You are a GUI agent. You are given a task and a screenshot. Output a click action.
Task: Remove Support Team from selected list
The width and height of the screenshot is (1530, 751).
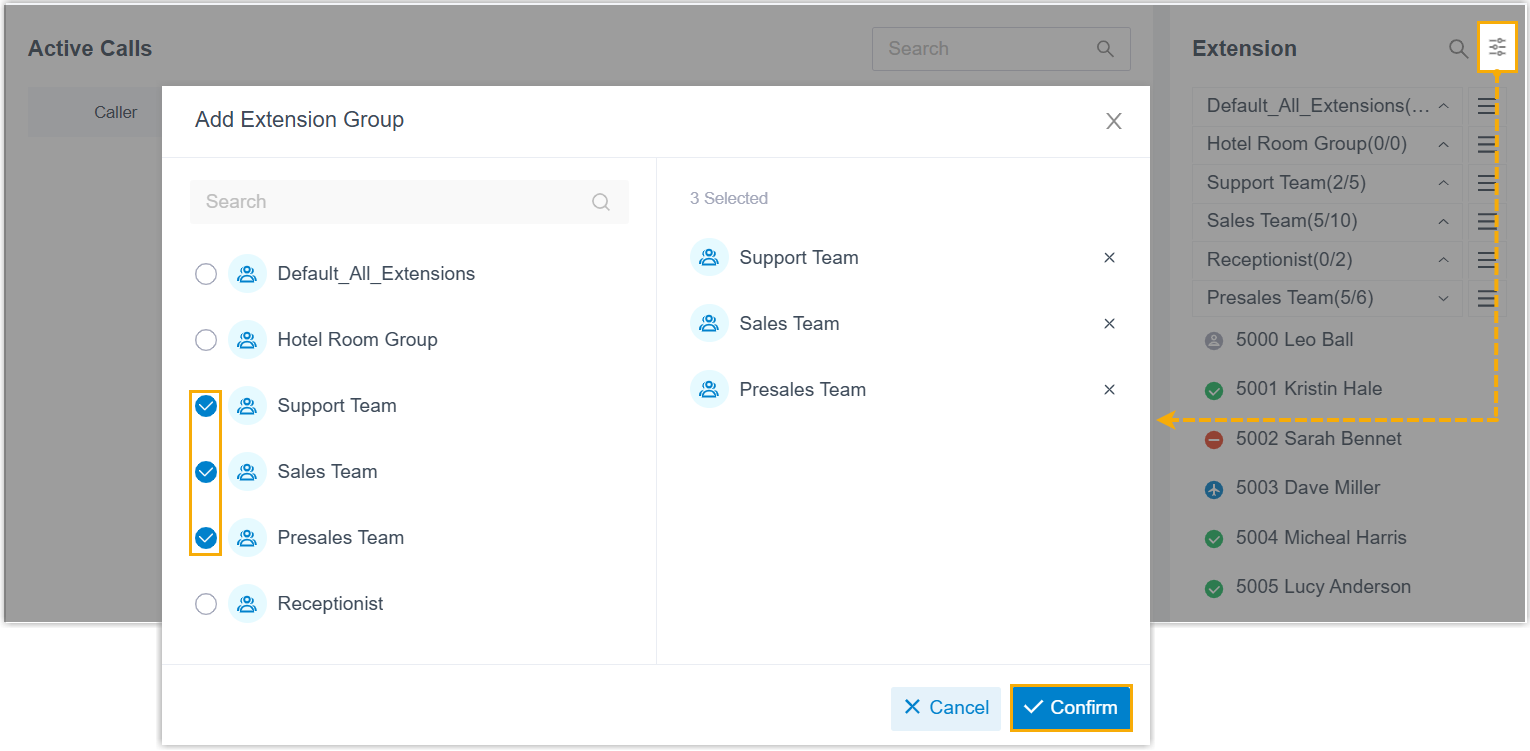pyautogui.click(x=1109, y=258)
